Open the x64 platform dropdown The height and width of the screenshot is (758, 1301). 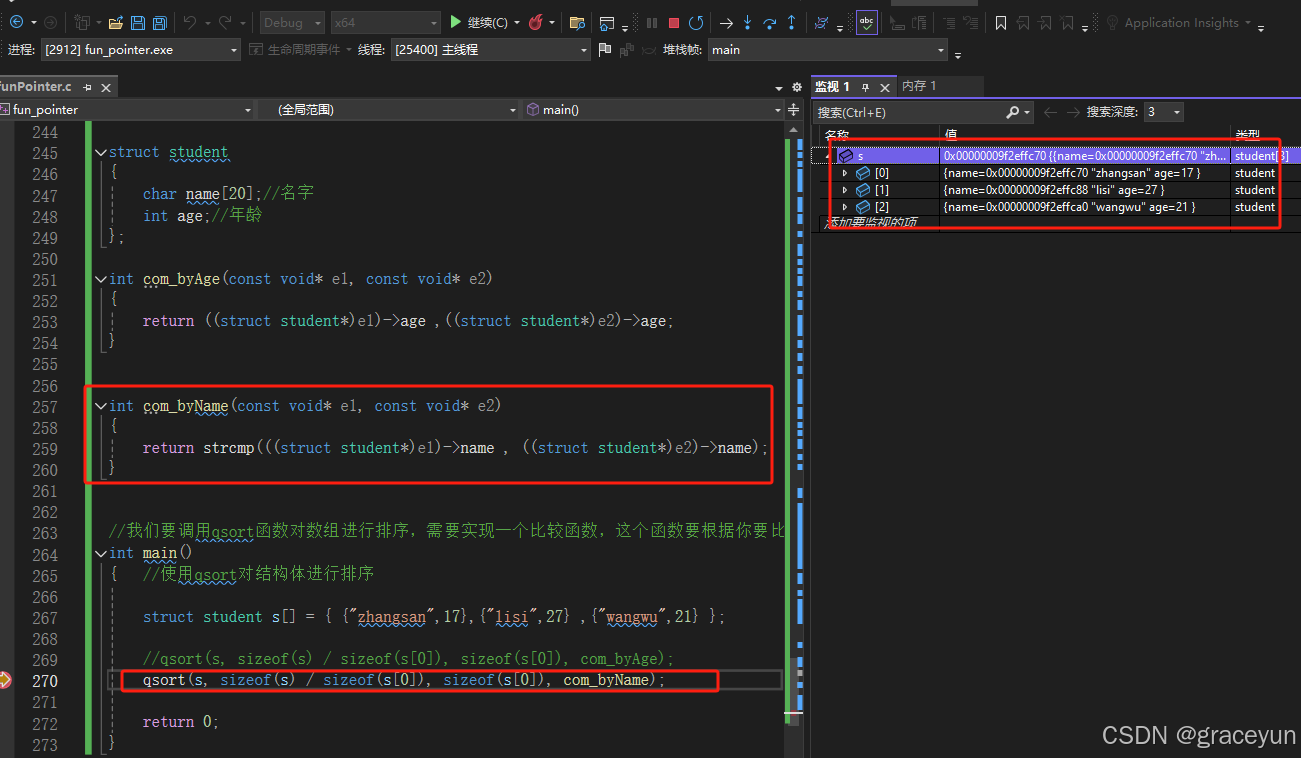386,22
